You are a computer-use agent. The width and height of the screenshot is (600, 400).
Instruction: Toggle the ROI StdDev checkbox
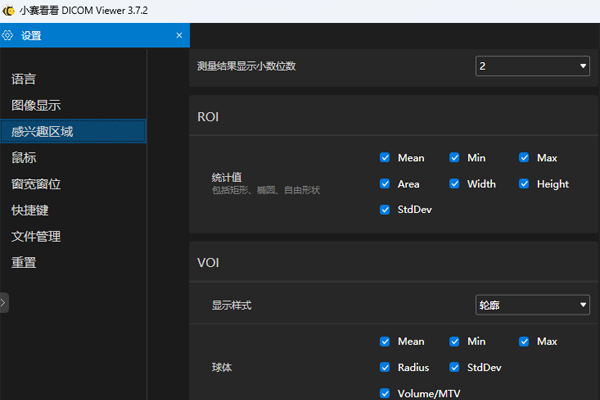(x=385, y=210)
